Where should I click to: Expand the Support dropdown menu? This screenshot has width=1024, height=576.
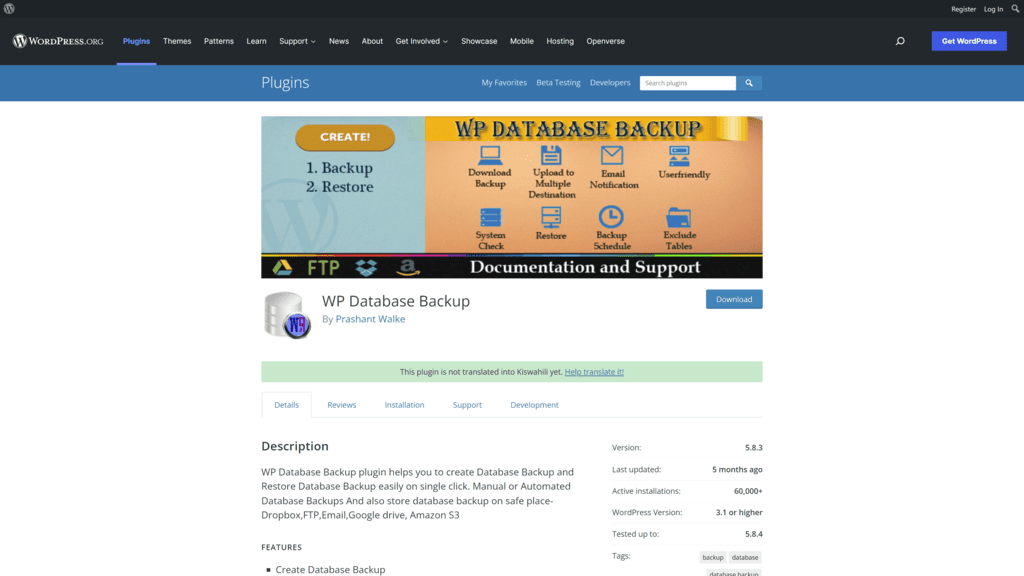click(x=297, y=41)
